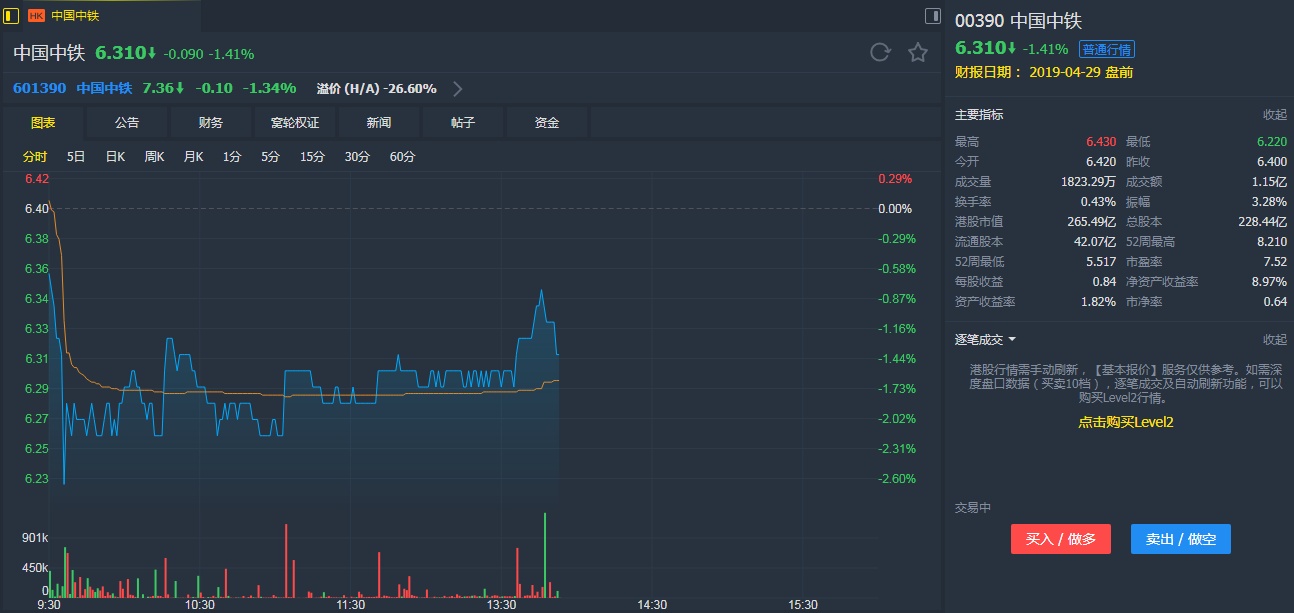
Task: Click the 溢价 (H/A) -26.60% text
Action: pyautogui.click(x=377, y=88)
